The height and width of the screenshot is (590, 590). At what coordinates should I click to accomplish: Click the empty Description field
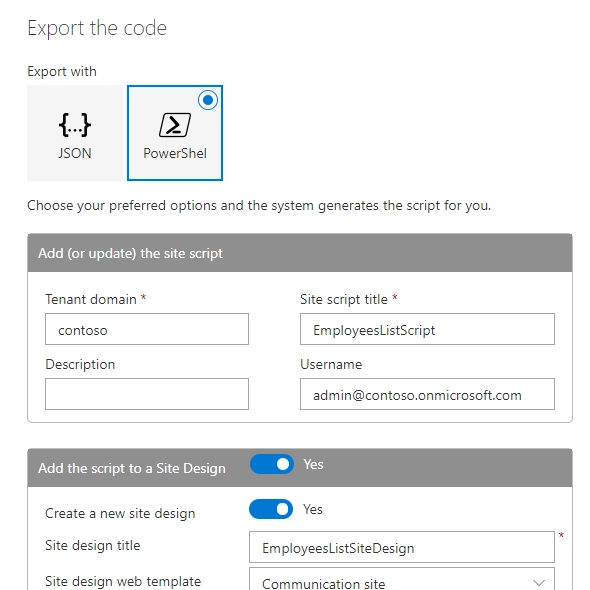(147, 394)
